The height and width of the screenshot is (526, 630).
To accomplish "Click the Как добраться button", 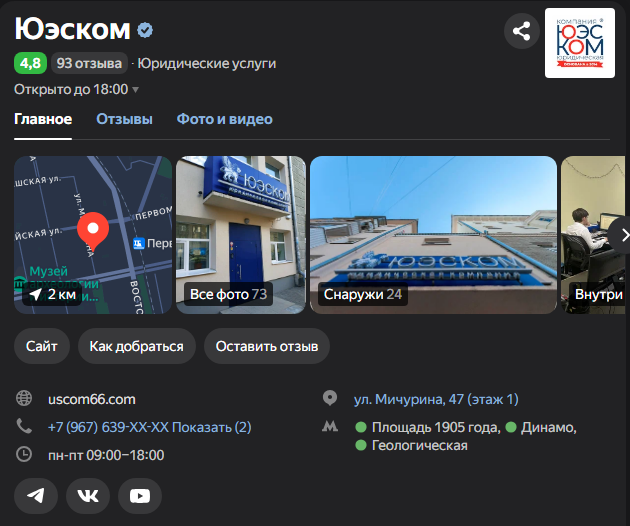I will [x=137, y=346].
